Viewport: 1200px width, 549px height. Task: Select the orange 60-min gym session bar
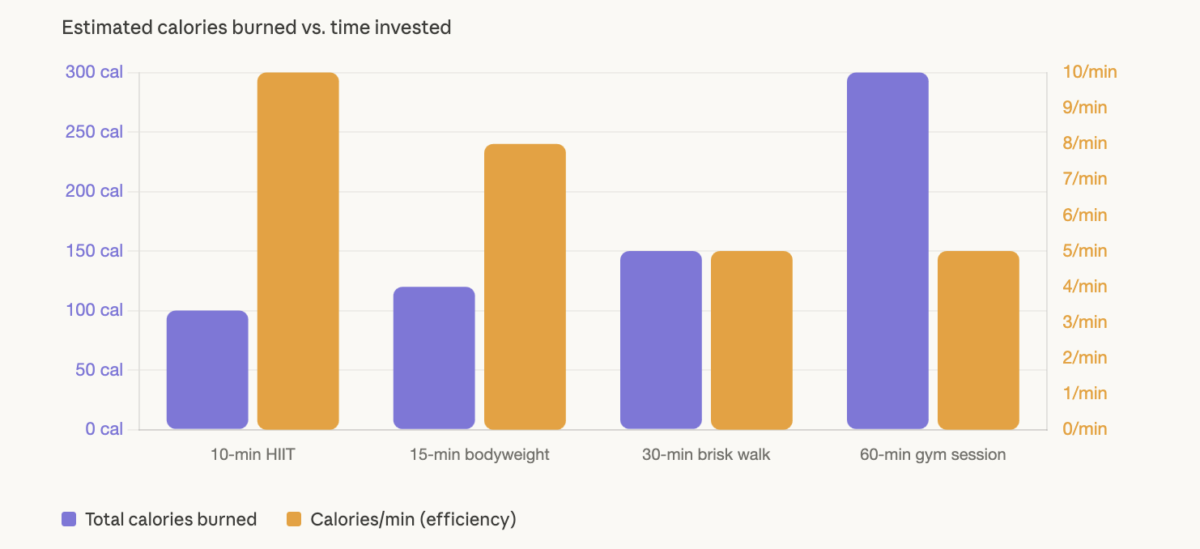click(979, 340)
